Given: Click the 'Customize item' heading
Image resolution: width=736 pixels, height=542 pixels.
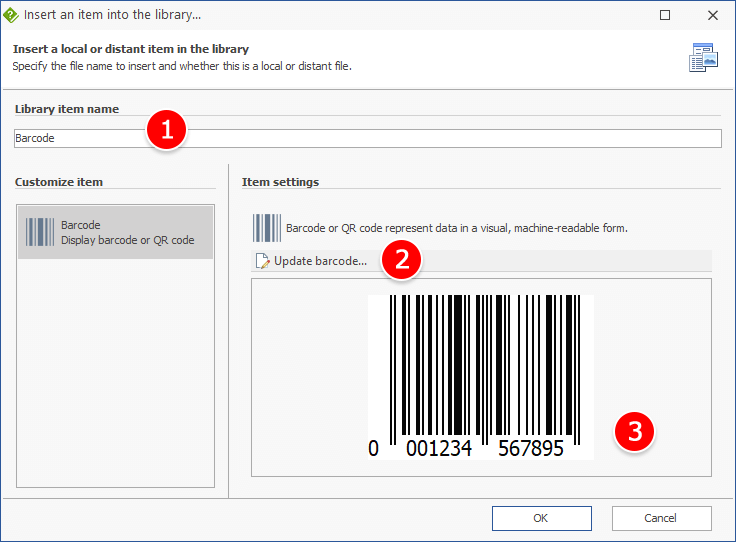Looking at the screenshot, I should tap(59, 182).
